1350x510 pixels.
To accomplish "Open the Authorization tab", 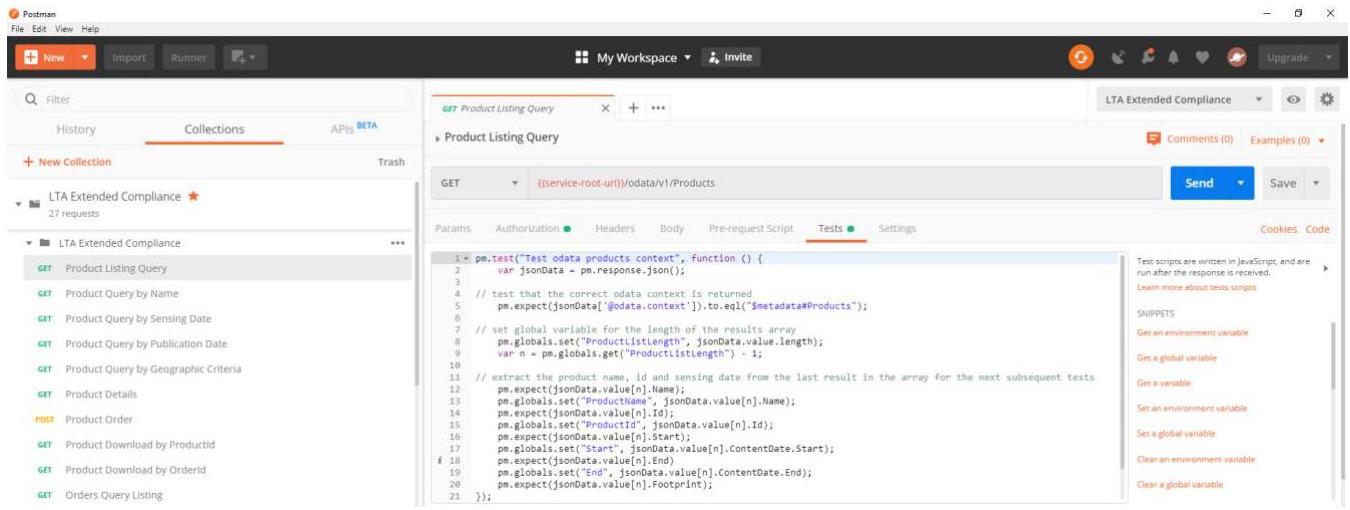I will coord(533,229).
